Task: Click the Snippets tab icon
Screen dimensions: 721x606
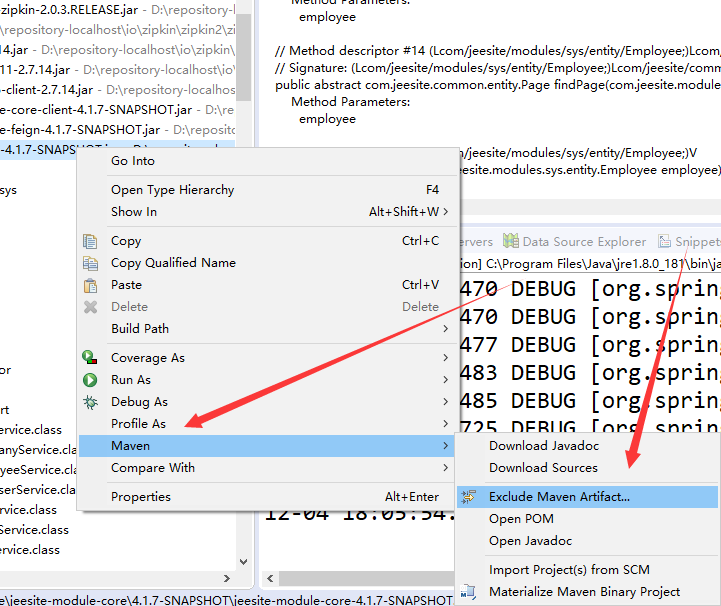Action: click(x=664, y=241)
